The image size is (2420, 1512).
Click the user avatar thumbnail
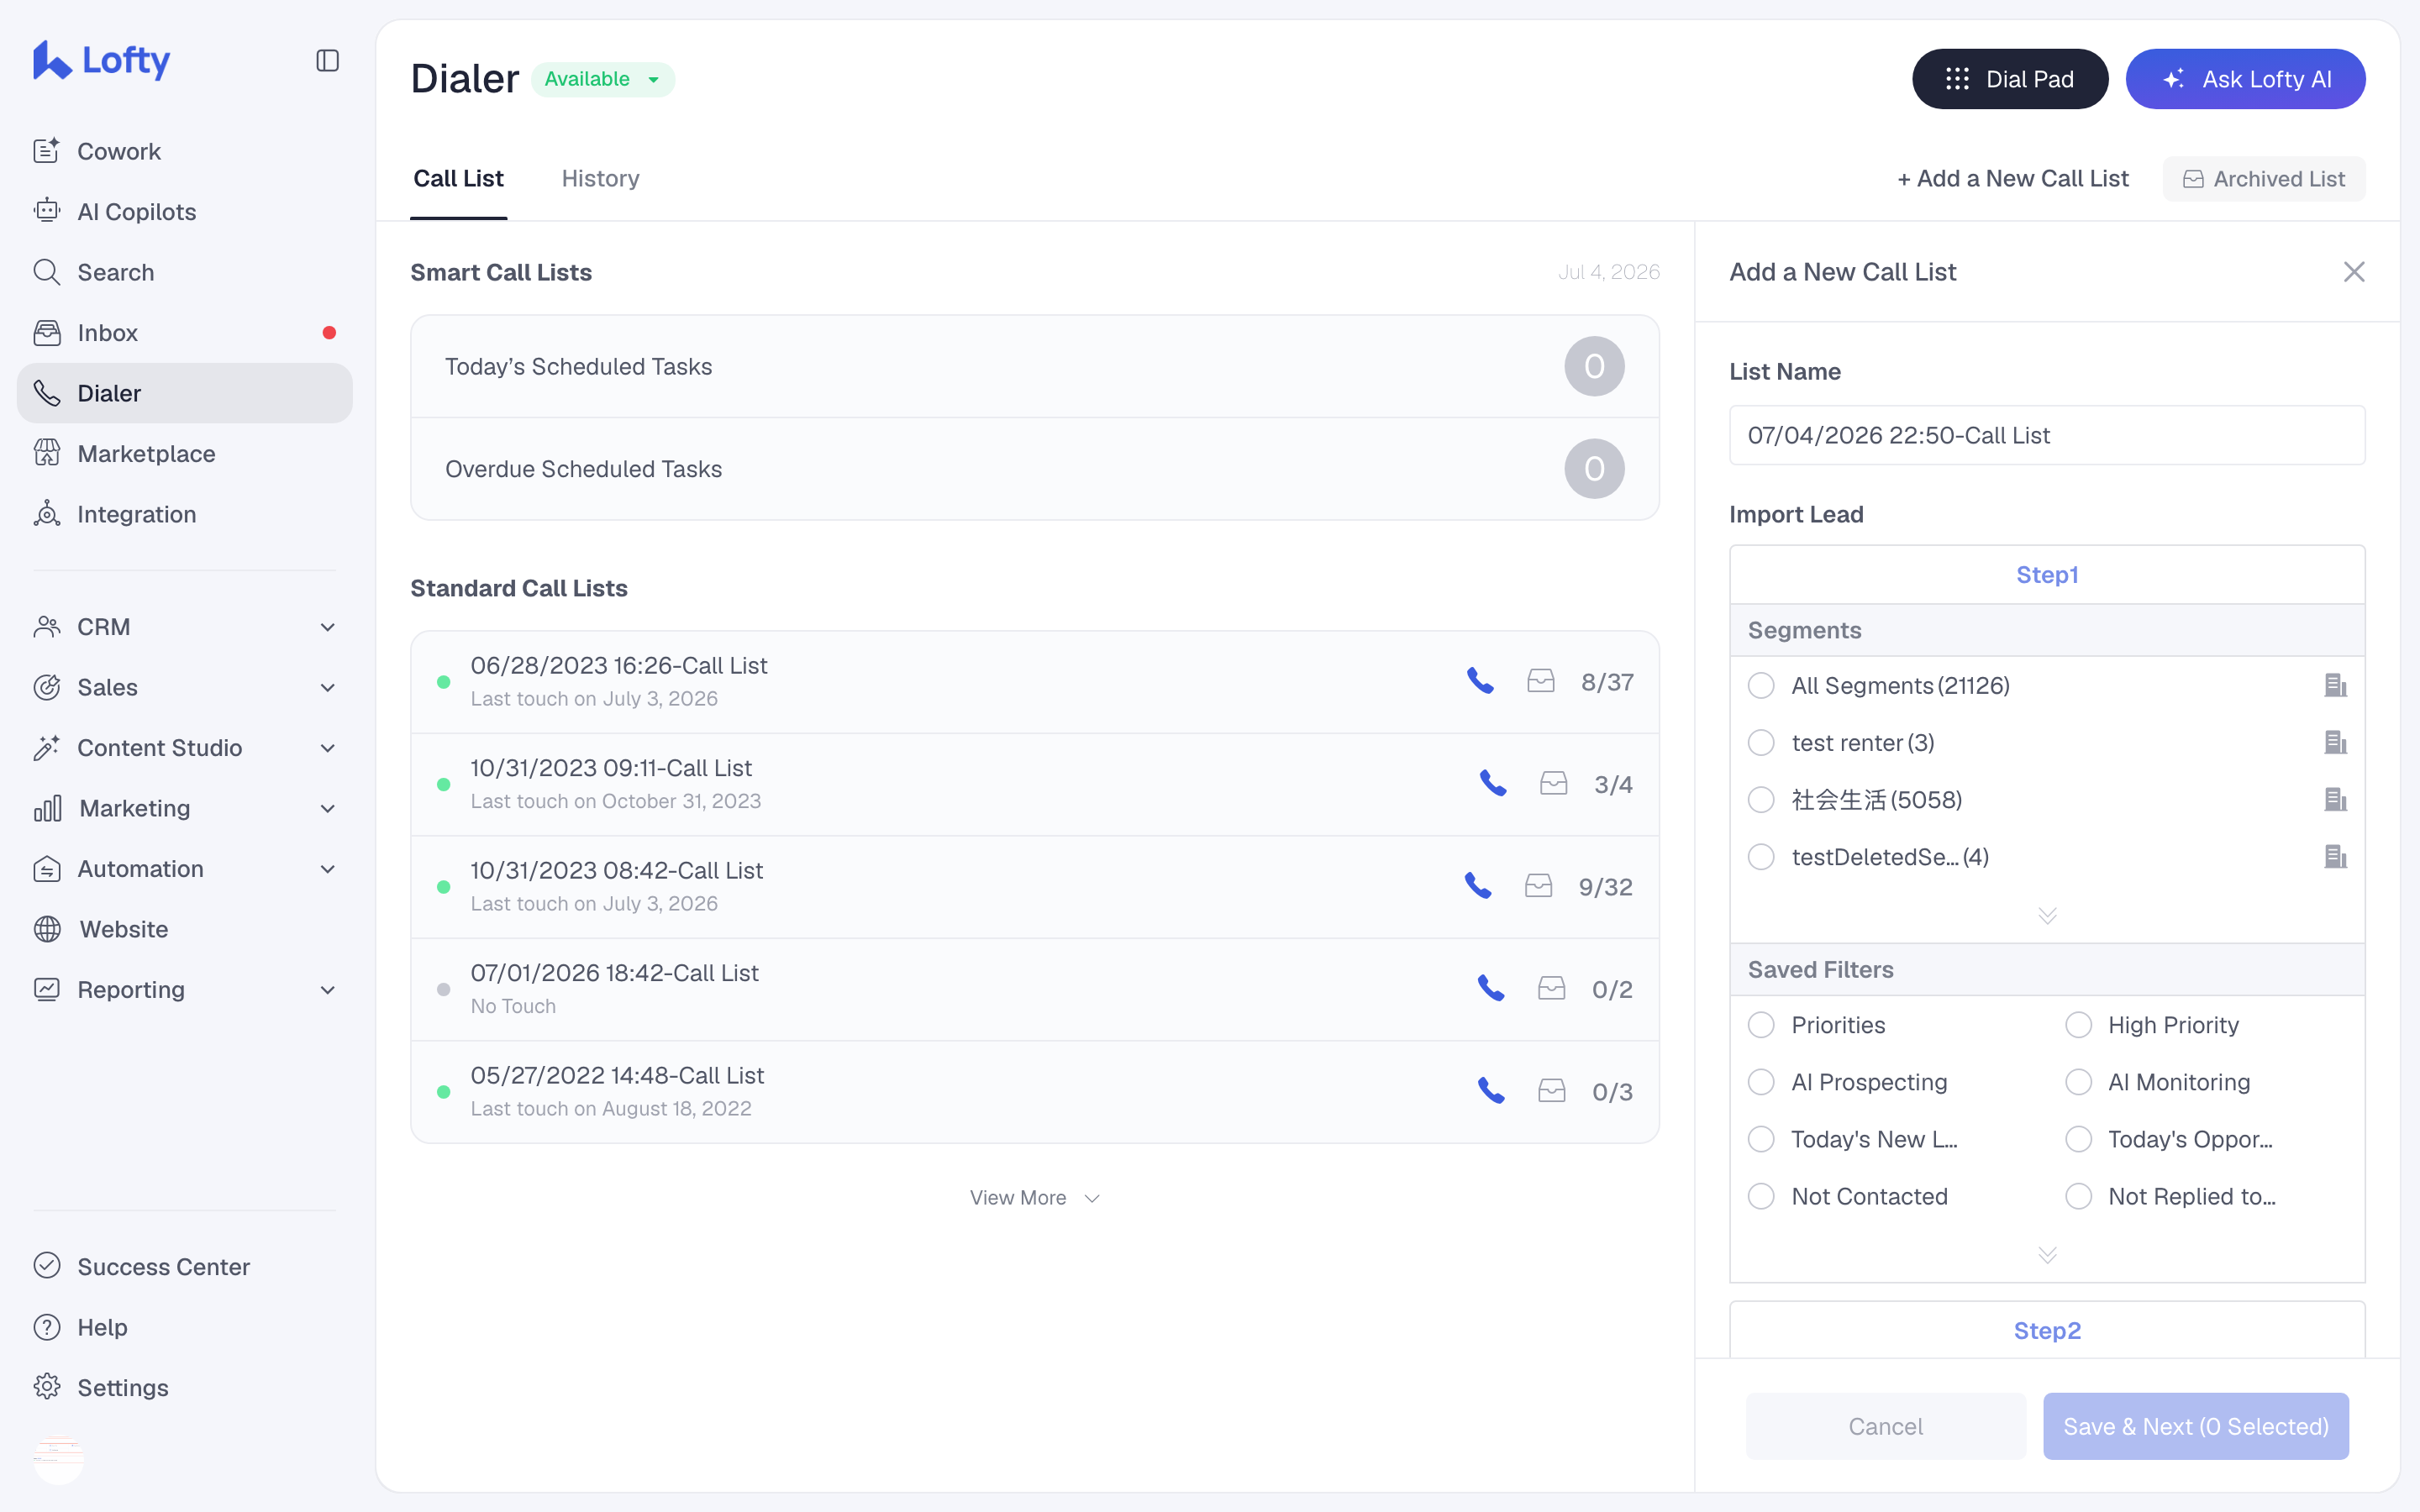(x=58, y=1459)
